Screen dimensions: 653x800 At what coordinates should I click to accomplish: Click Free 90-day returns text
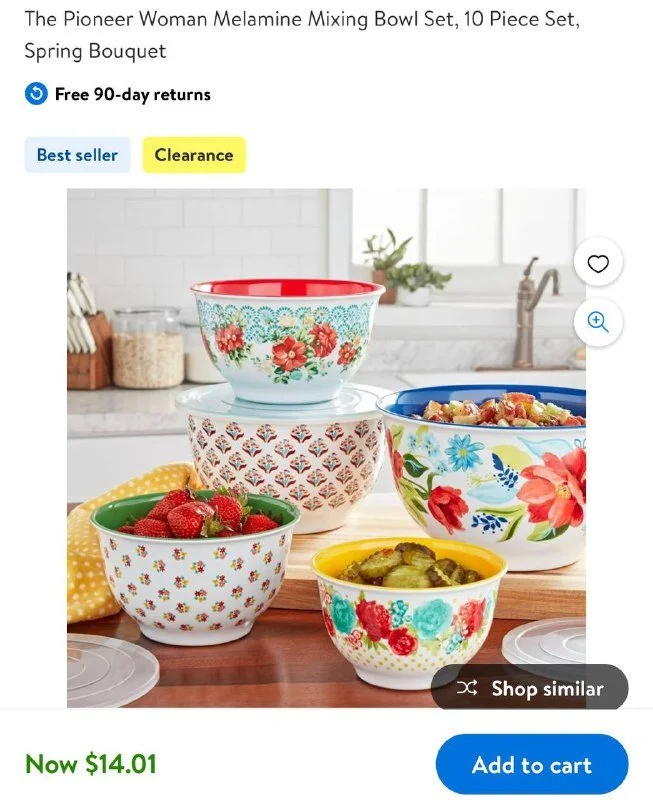133,94
